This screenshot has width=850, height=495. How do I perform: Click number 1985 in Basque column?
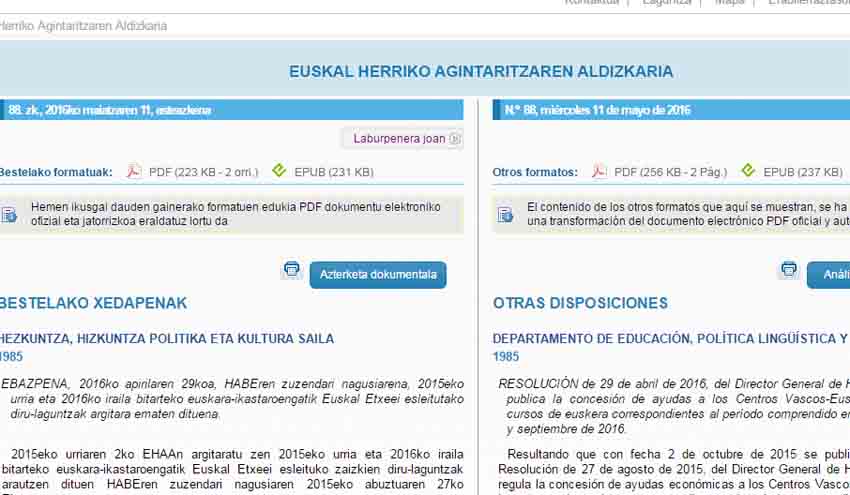(11, 357)
